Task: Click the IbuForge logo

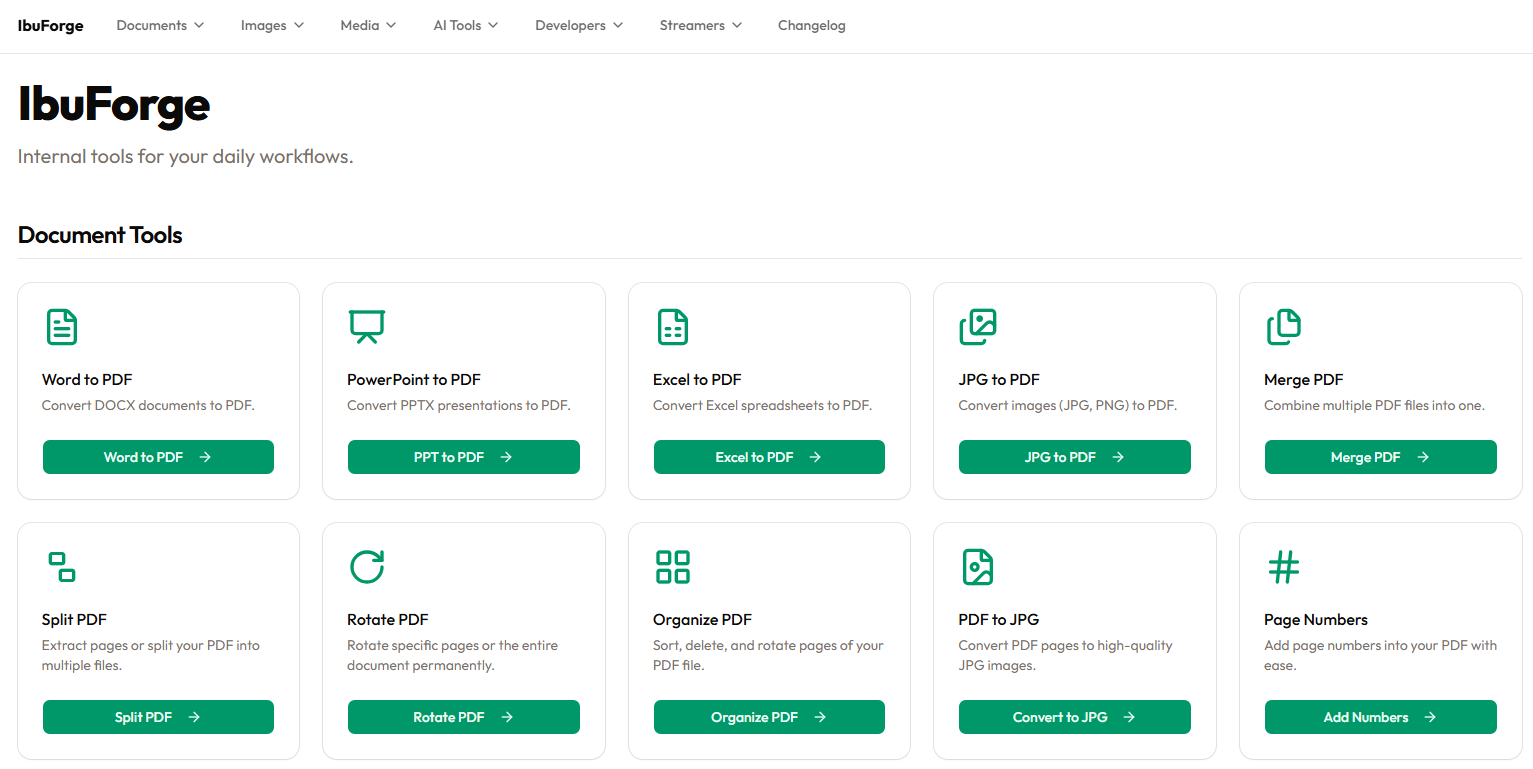Action: [50, 25]
